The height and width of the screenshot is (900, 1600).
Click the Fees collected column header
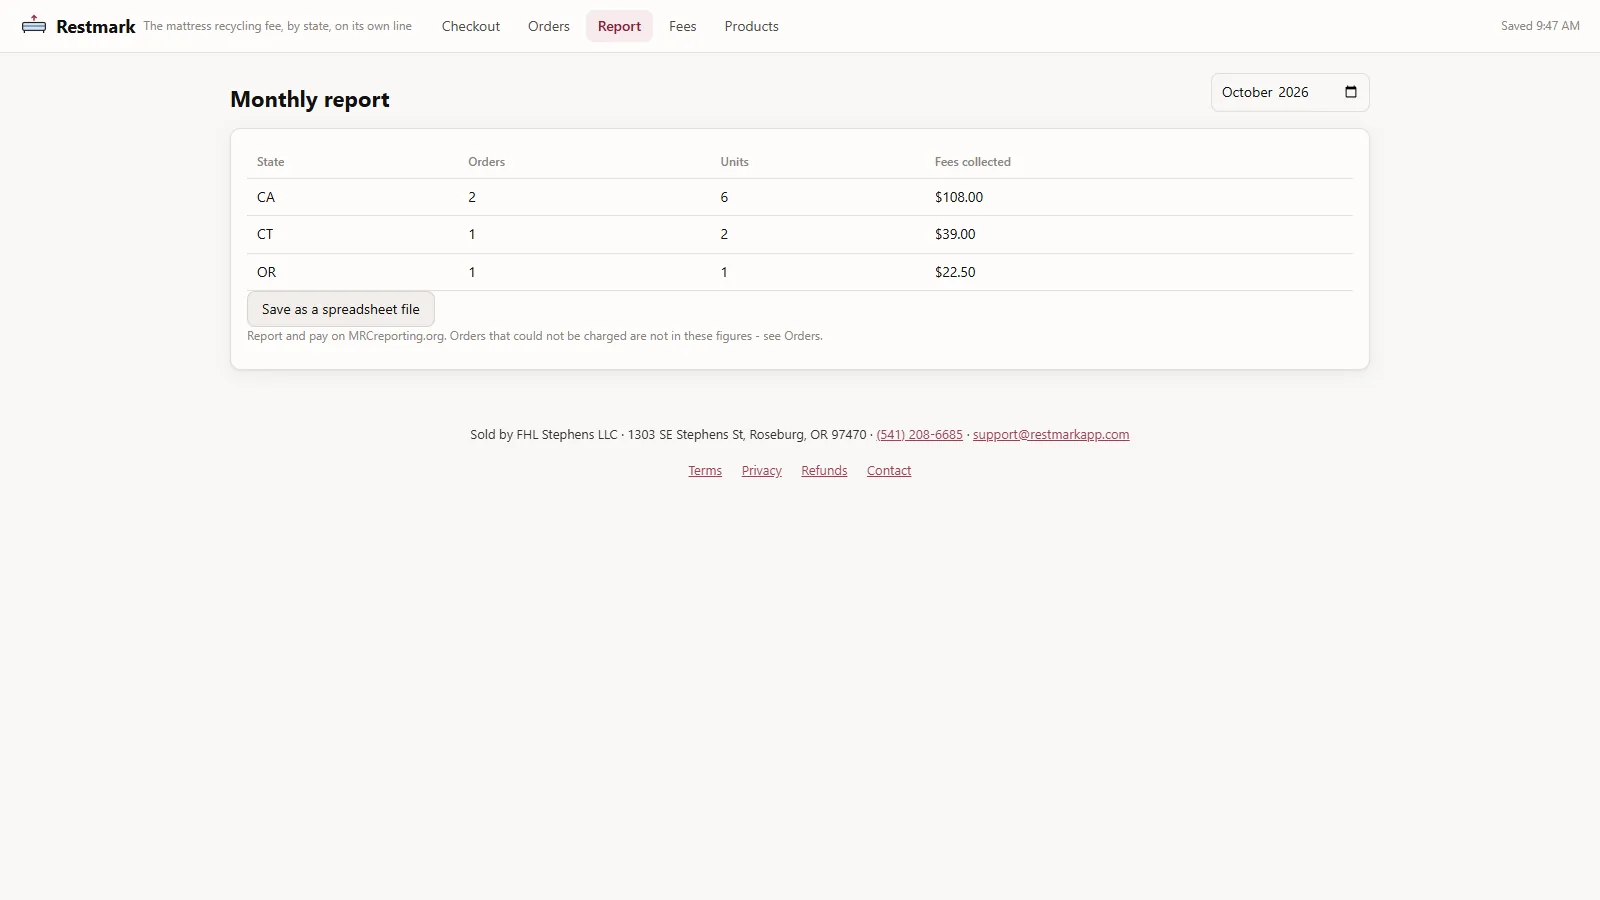click(973, 162)
